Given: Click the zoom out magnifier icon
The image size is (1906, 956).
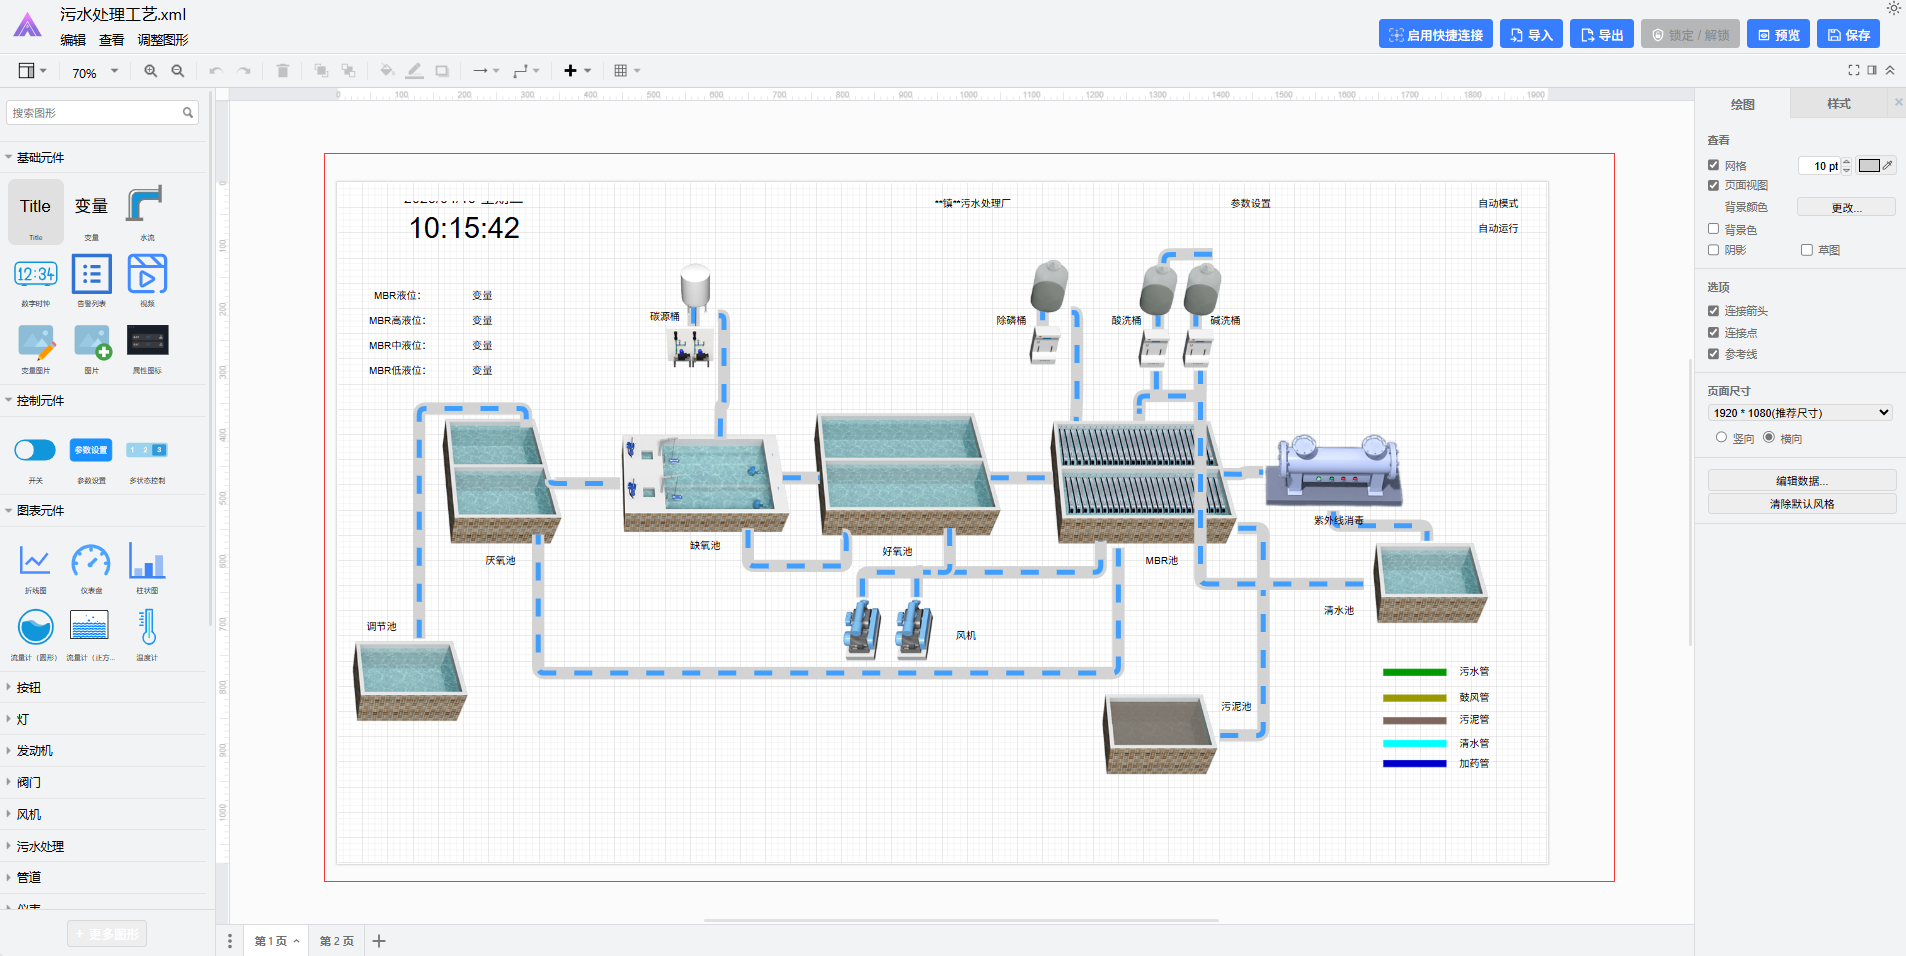Looking at the screenshot, I should click(178, 71).
